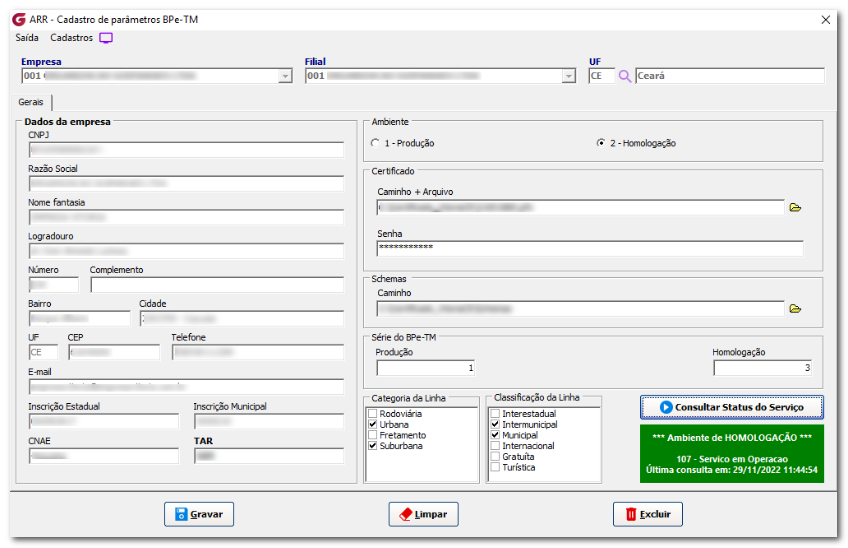
Task: Check the Rodoviária category
Action: click(x=373, y=414)
